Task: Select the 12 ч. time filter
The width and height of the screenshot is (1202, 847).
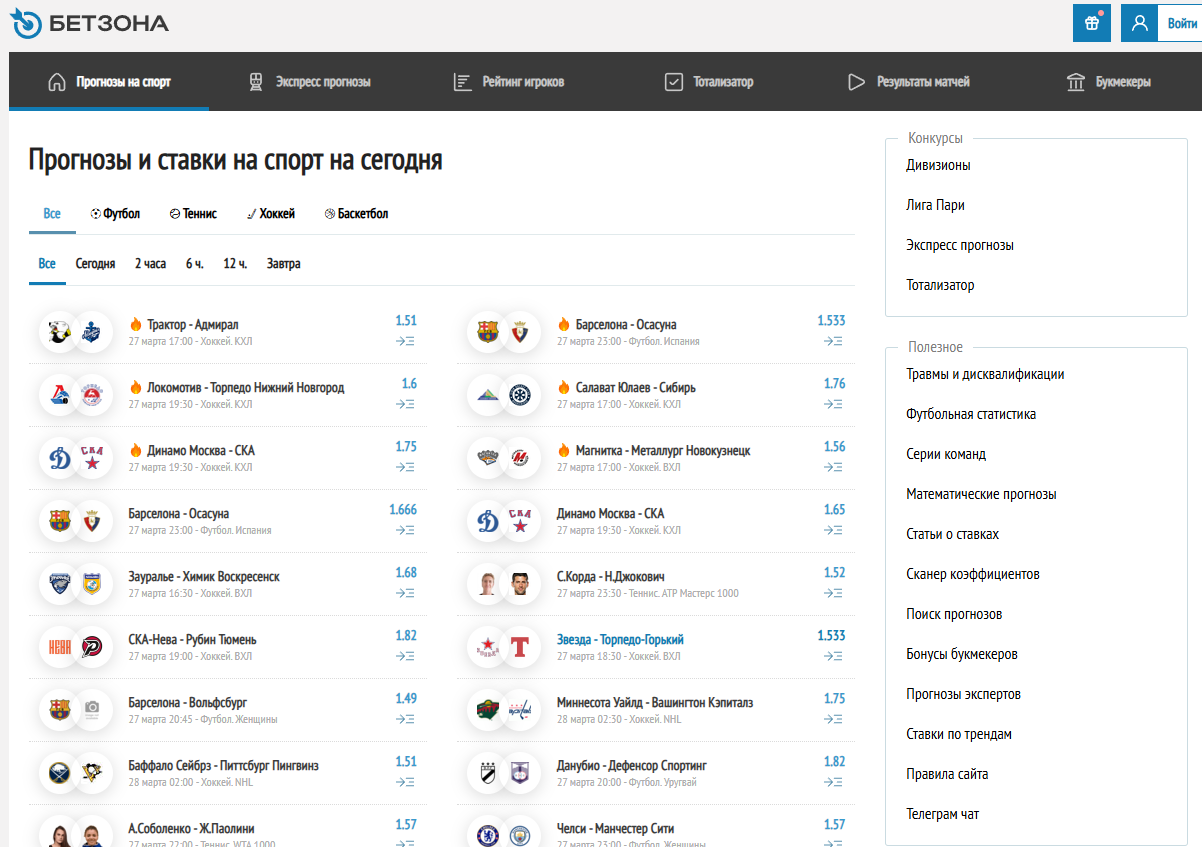Action: [x=235, y=264]
